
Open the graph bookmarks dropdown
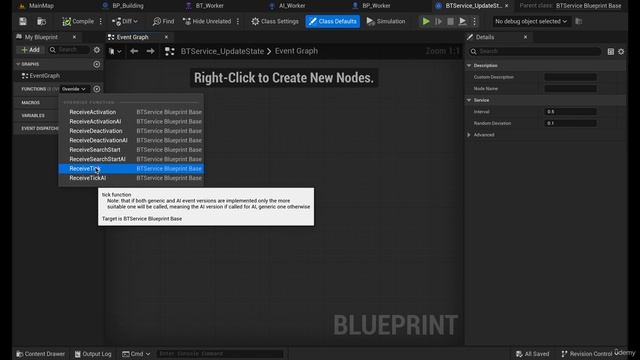coord(115,51)
